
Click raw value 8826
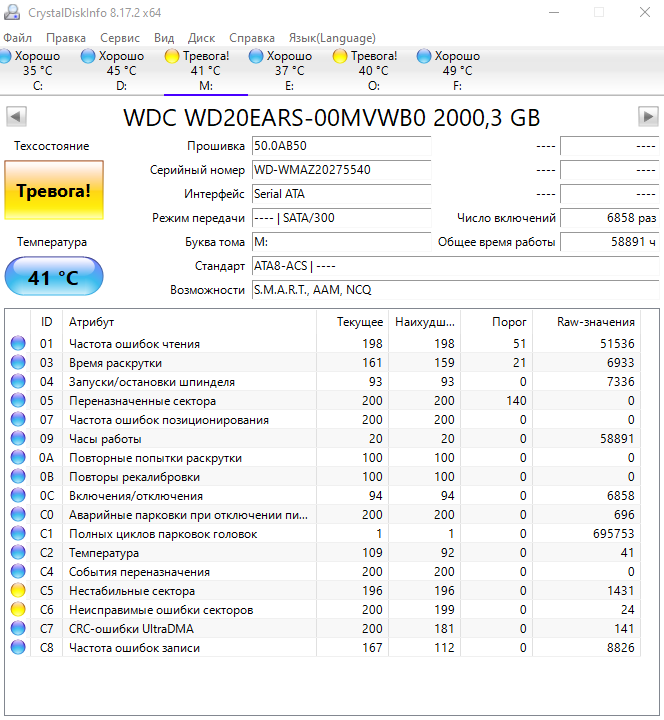pos(620,647)
